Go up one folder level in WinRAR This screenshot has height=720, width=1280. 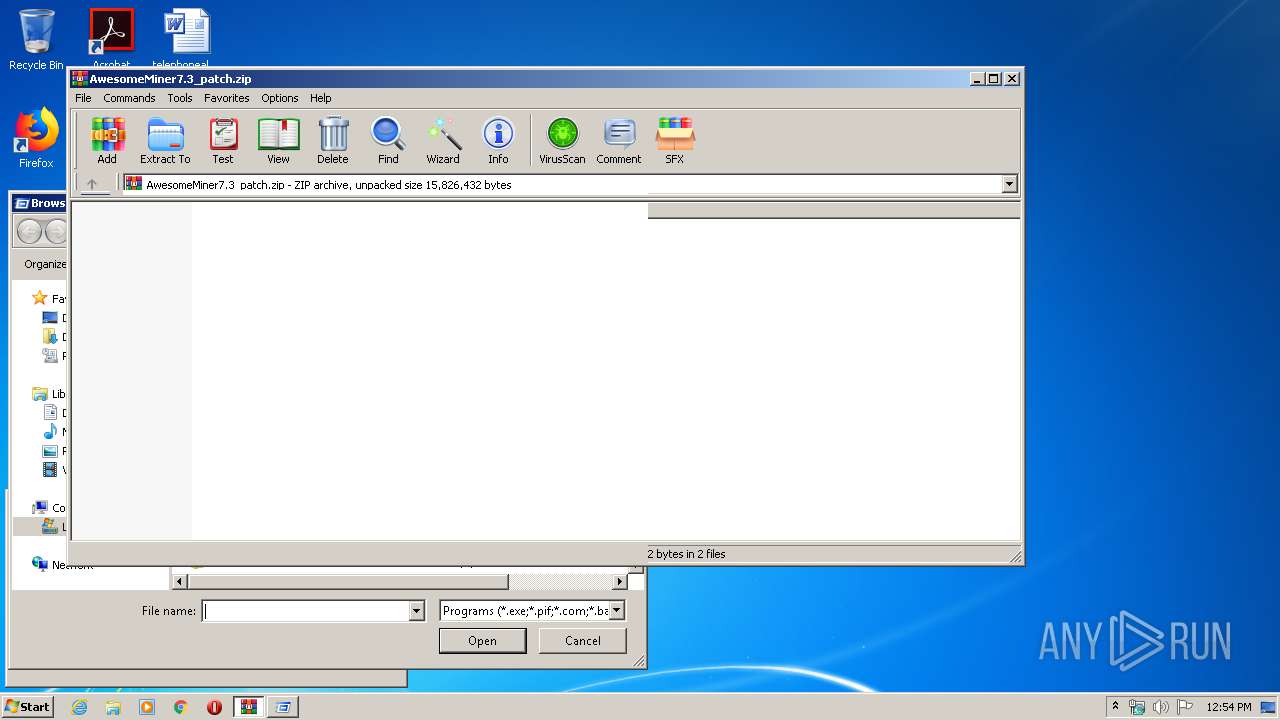coord(92,184)
